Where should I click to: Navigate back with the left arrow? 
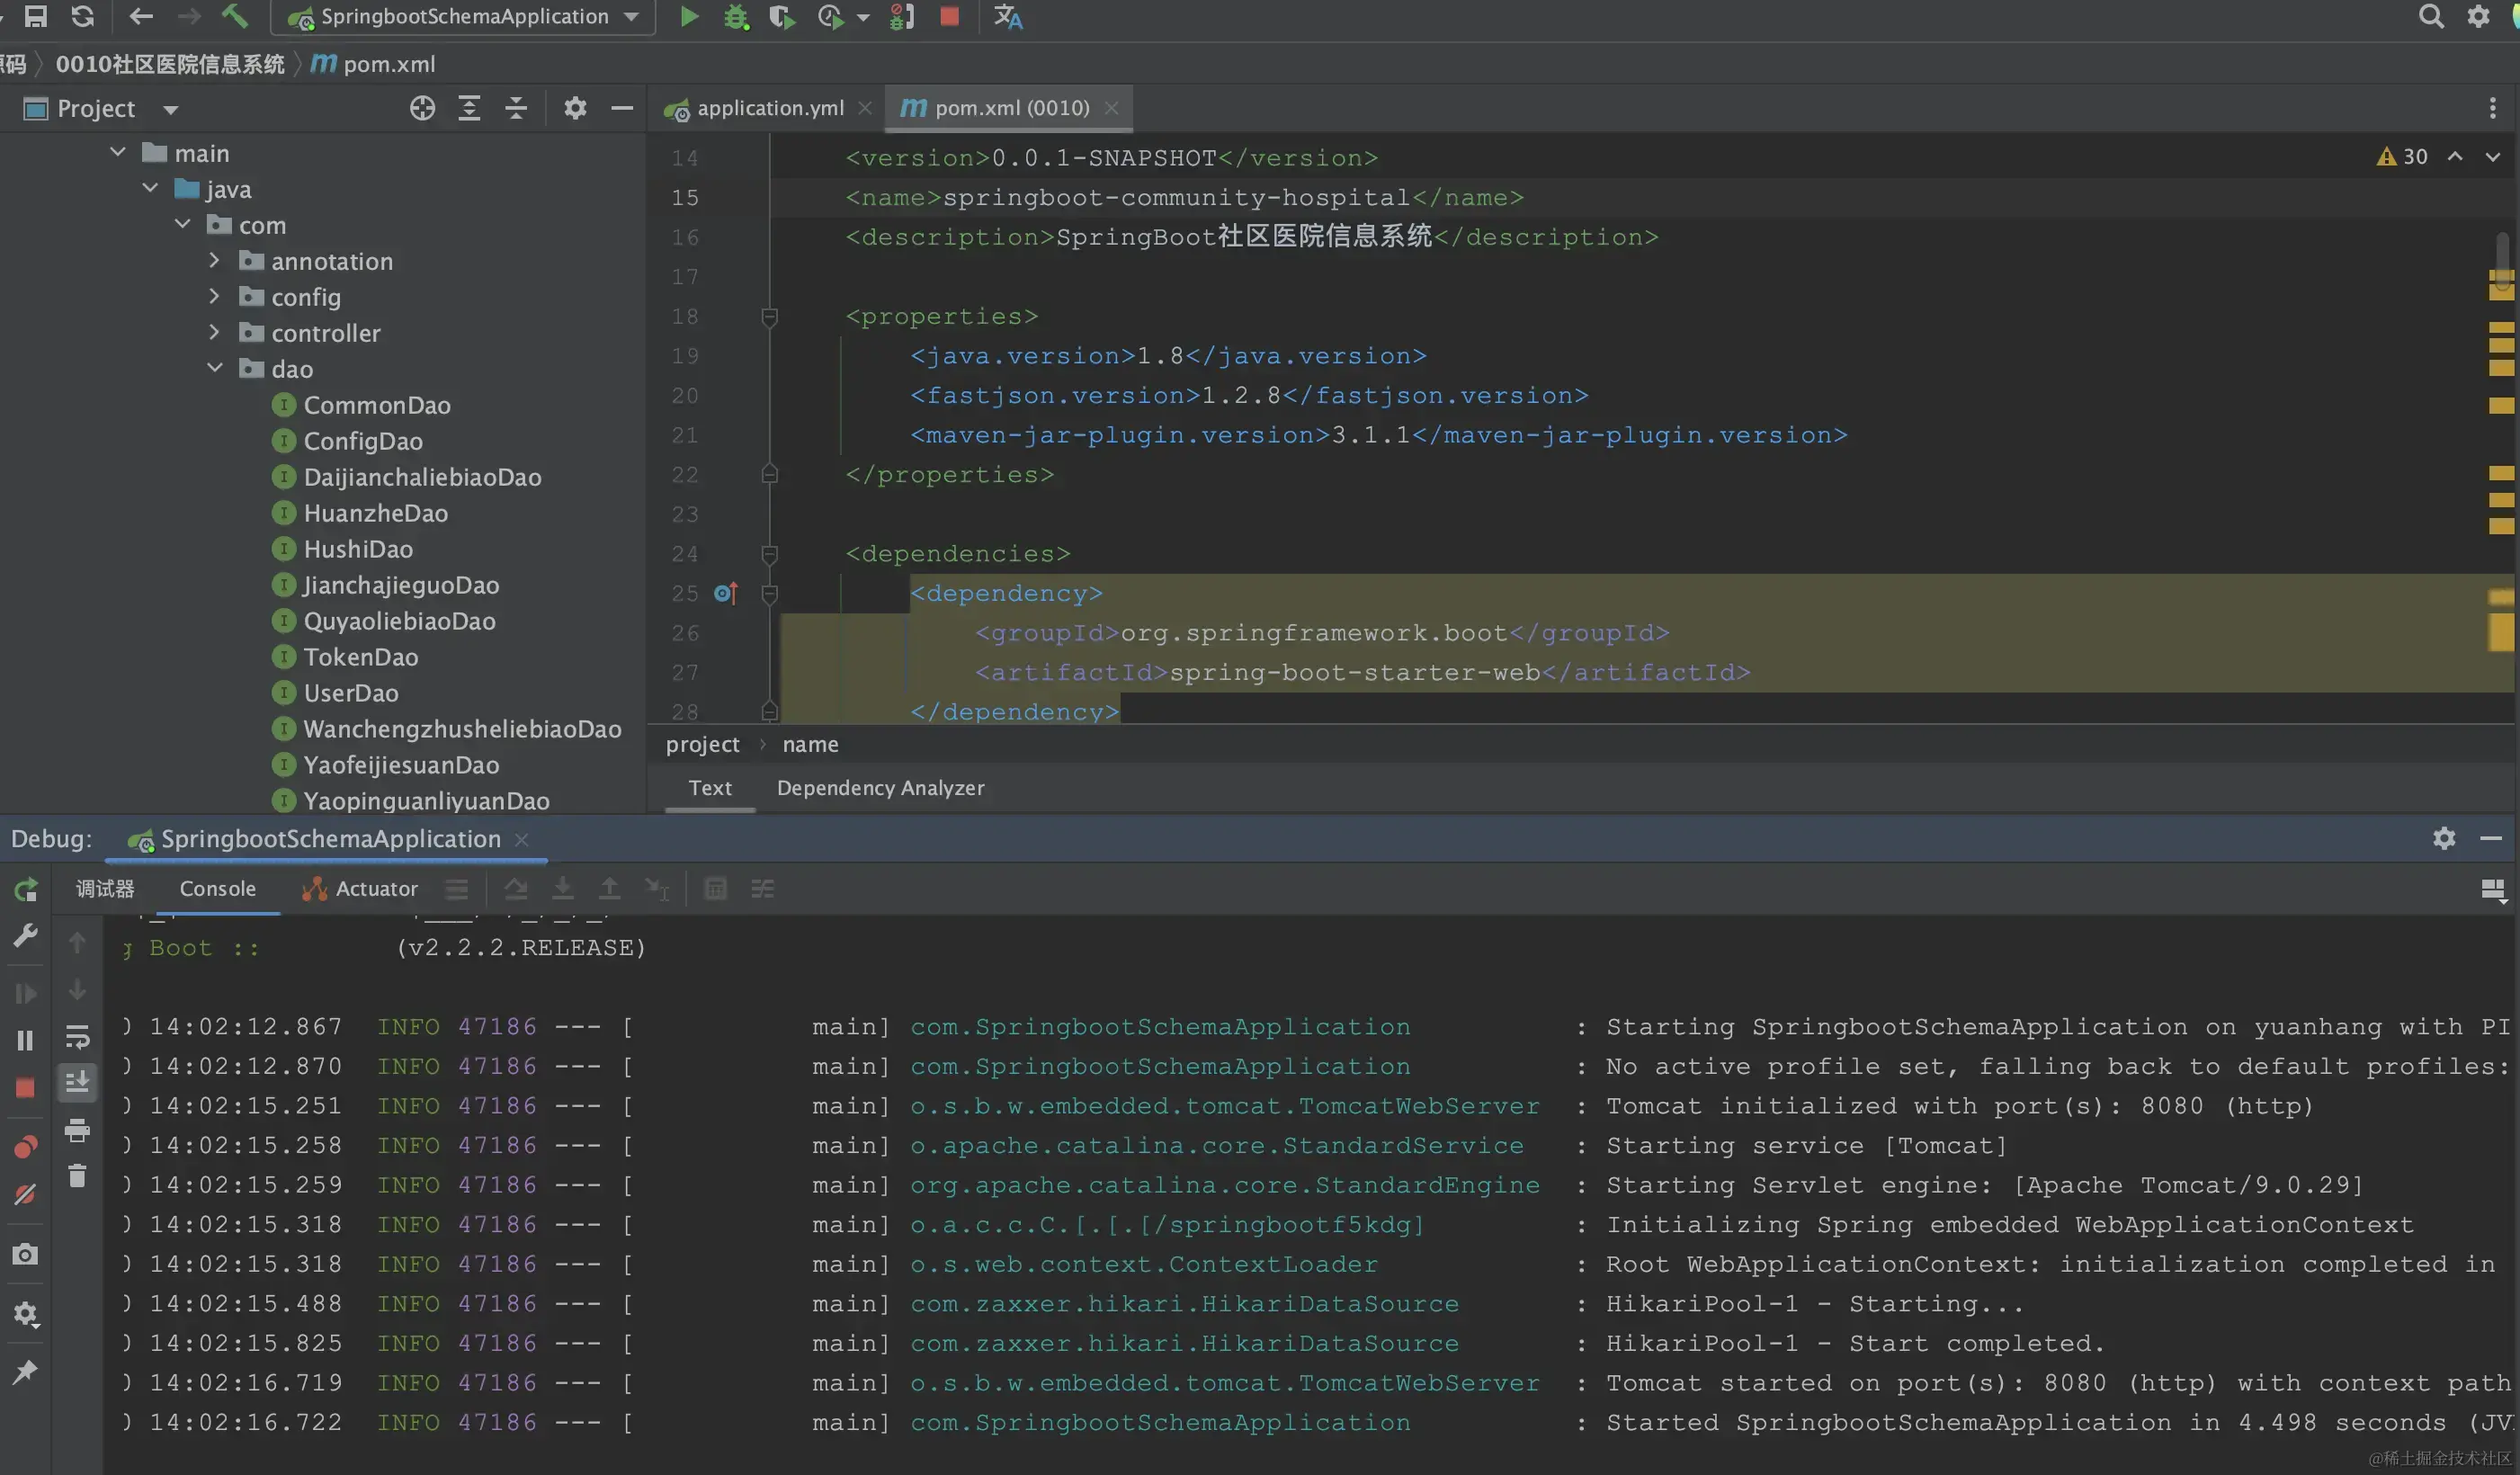click(141, 16)
